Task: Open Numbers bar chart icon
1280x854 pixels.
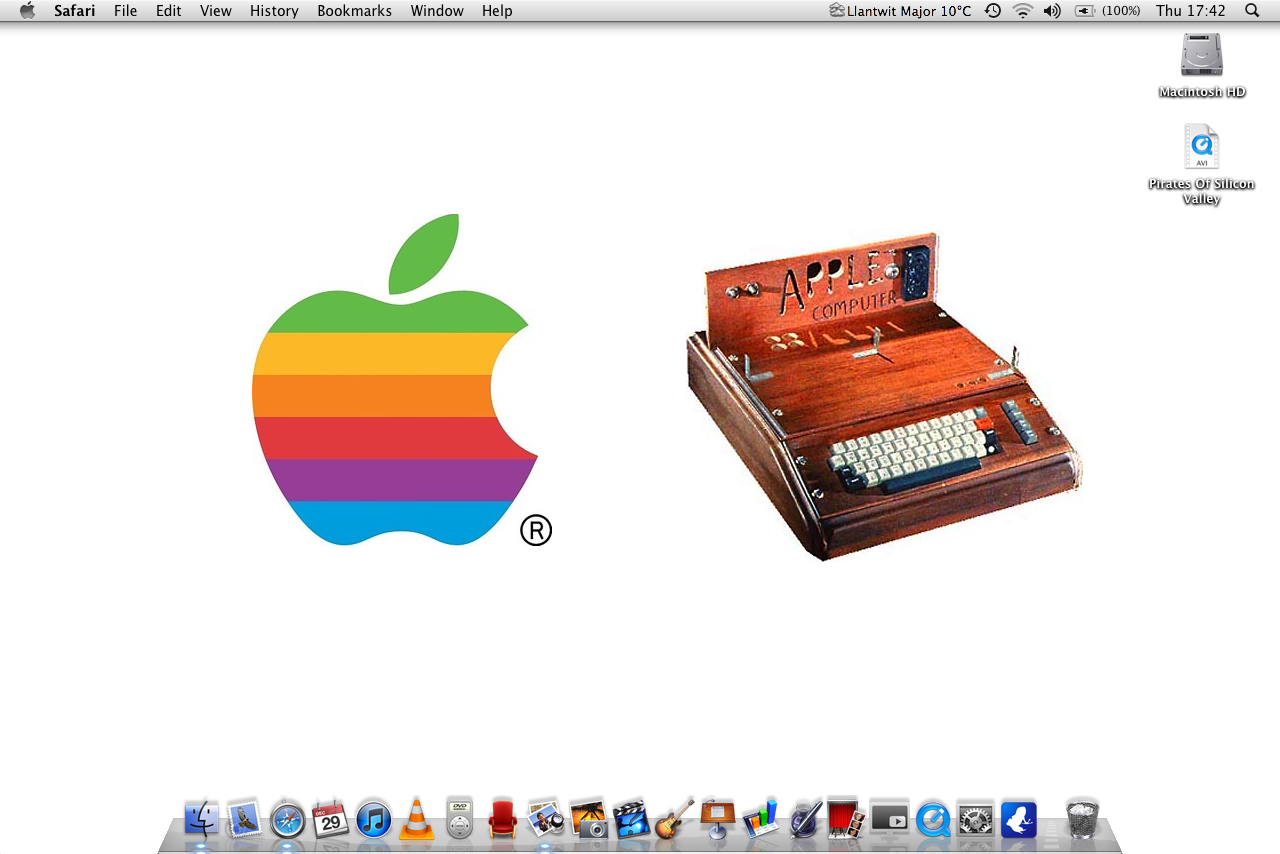Action: [760, 820]
